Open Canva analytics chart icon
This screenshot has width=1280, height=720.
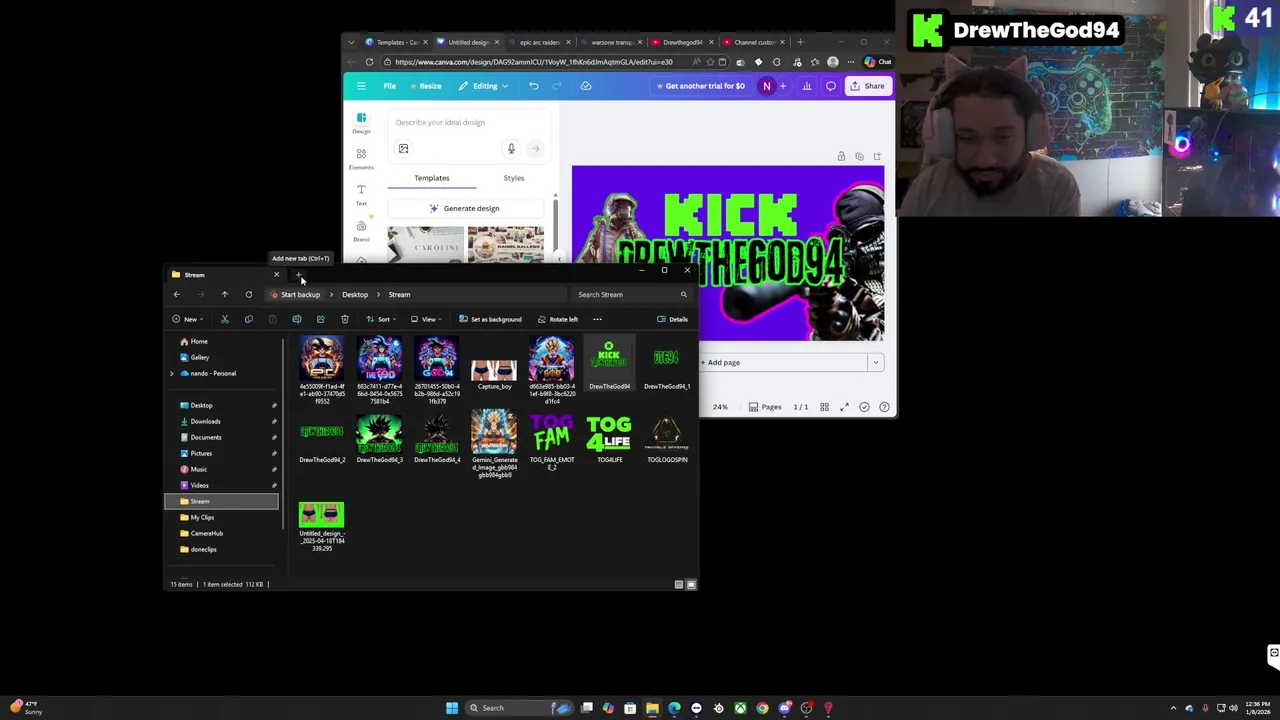click(807, 86)
